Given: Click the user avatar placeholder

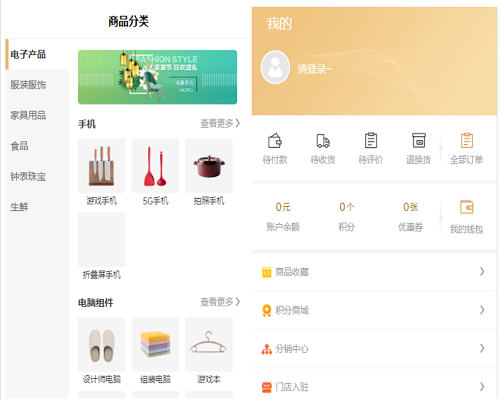Looking at the screenshot, I should 275,67.
